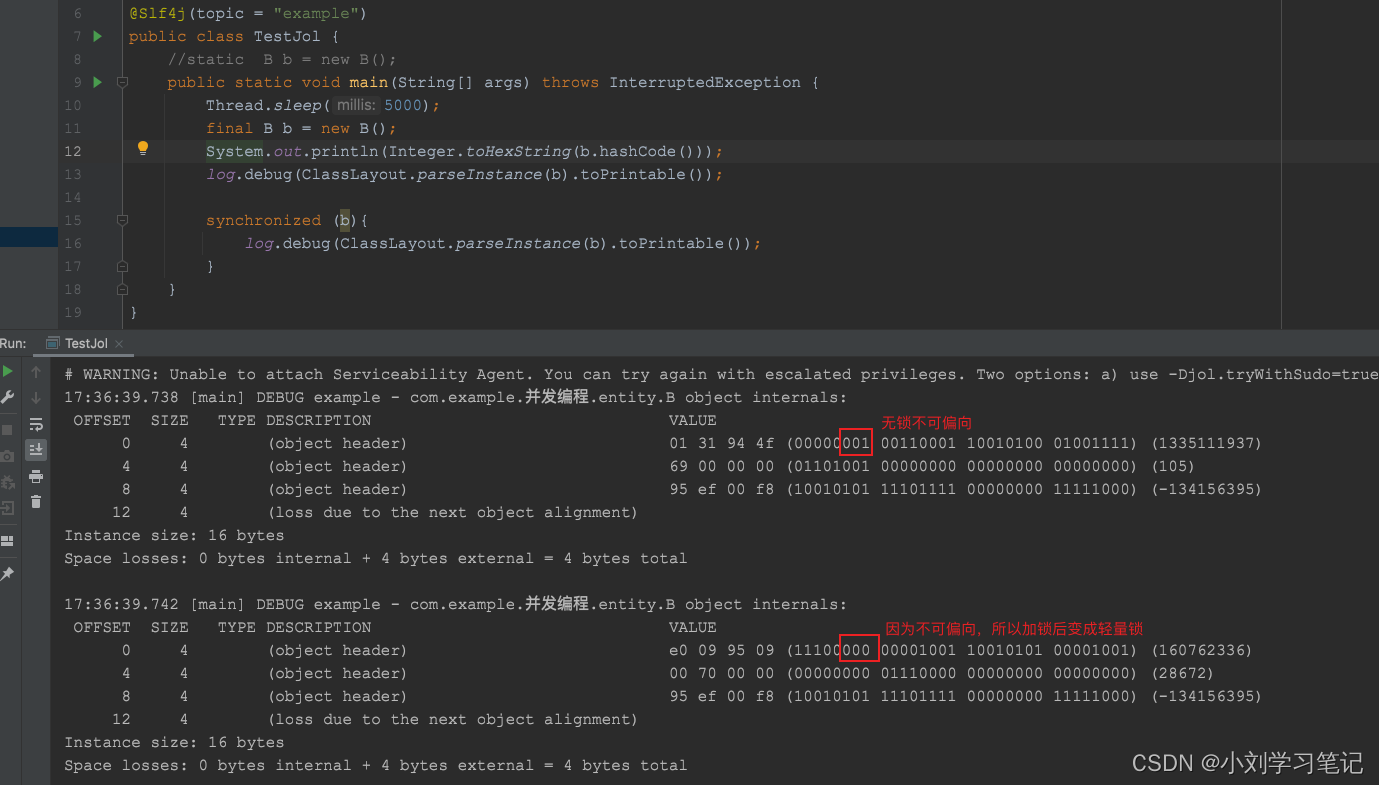The image size is (1379, 785).
Task: Click the @Slf4j annotation text
Action: click(x=157, y=14)
